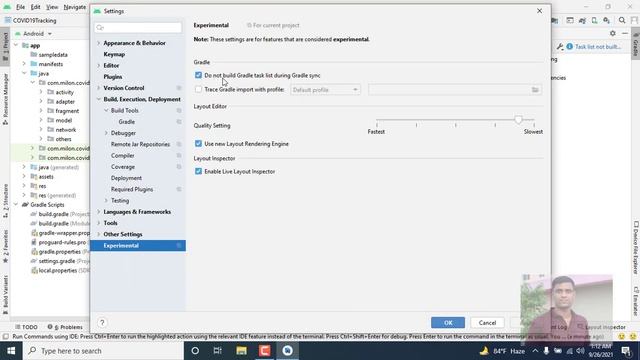Expand the Editor settings category
Image resolution: width=640 pixels, height=360 pixels.
tap(99, 65)
